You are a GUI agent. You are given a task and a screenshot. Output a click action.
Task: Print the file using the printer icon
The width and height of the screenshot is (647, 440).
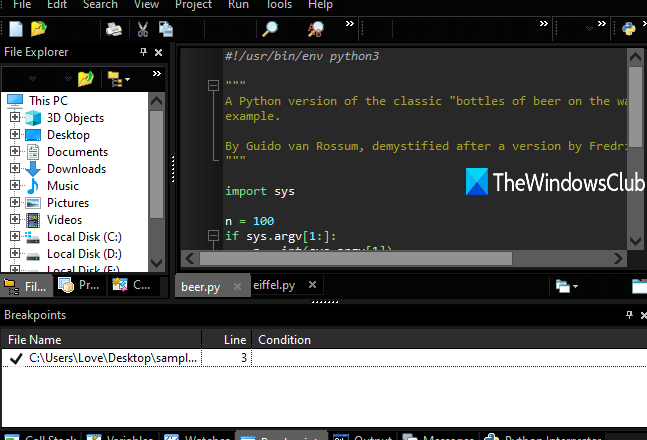point(114,29)
